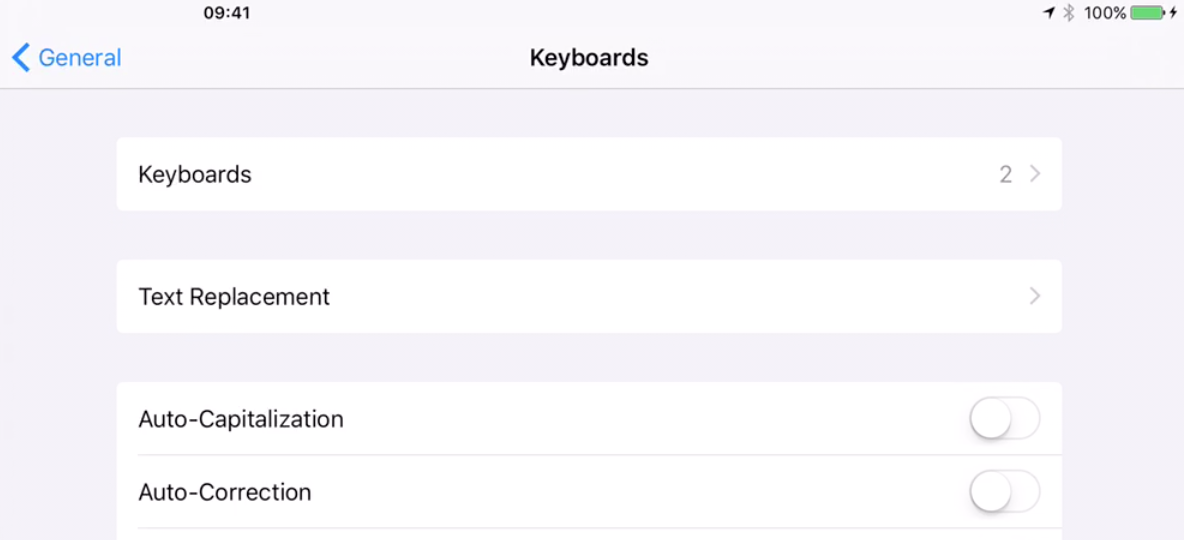Expand the Keyboards row chevron
1184x540 pixels.
1035,174
